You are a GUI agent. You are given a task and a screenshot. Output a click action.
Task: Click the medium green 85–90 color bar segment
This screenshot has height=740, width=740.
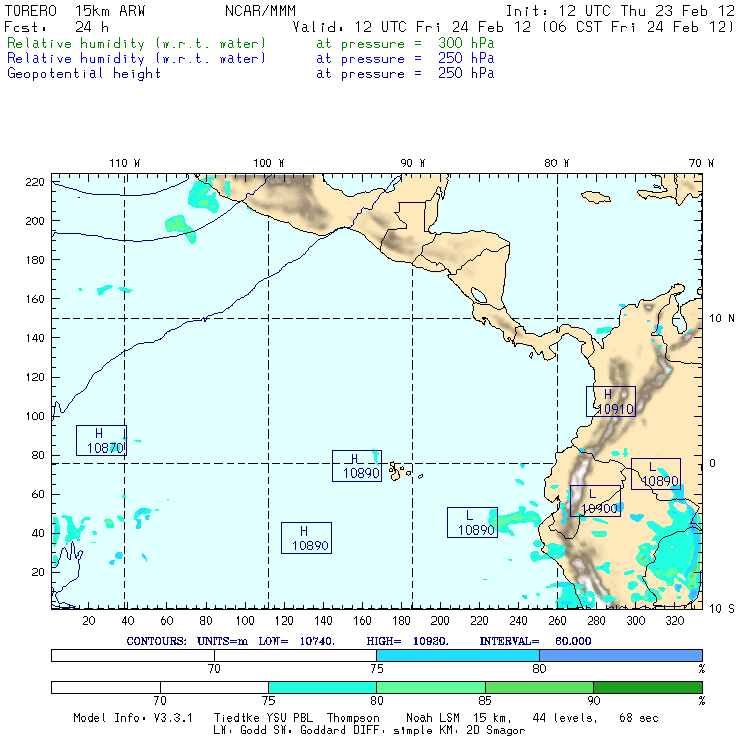(x=539, y=687)
